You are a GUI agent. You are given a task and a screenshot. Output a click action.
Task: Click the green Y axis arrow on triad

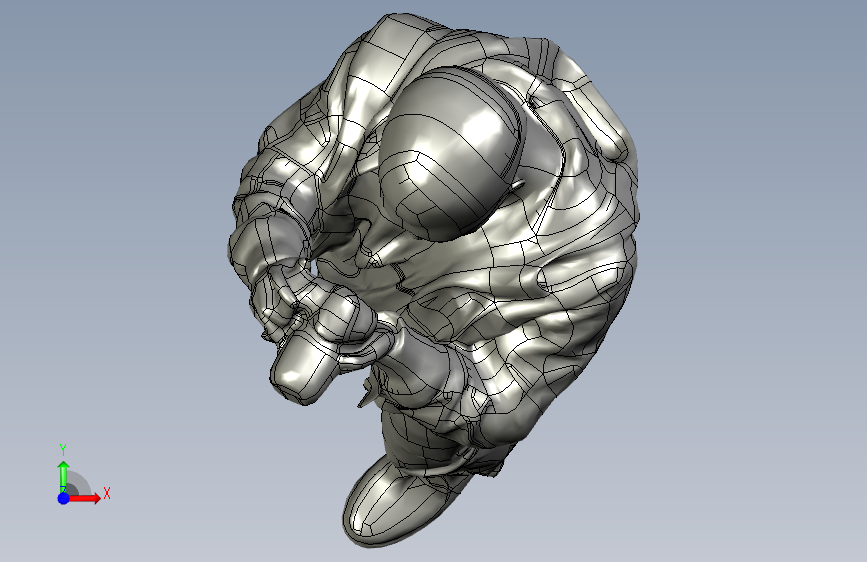pos(63,476)
